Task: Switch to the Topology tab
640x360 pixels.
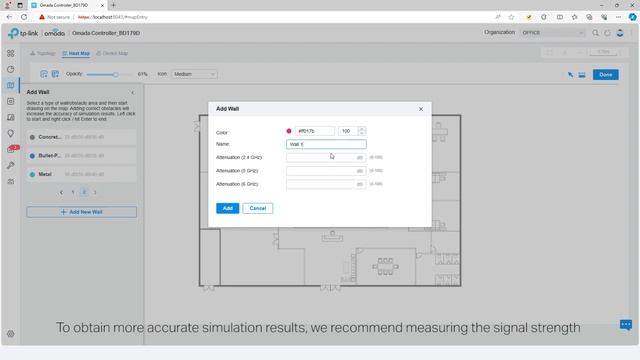Action: 43,53
